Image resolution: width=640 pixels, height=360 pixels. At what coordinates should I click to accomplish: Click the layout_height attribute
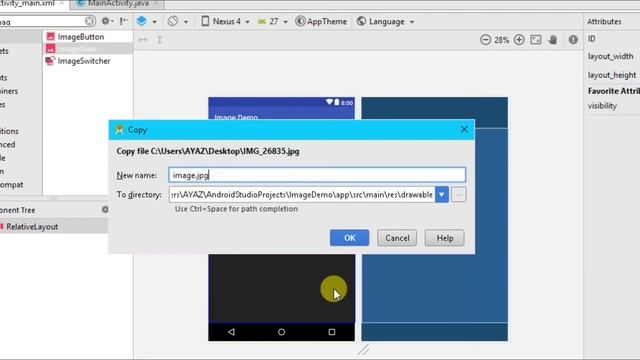tap(612, 75)
